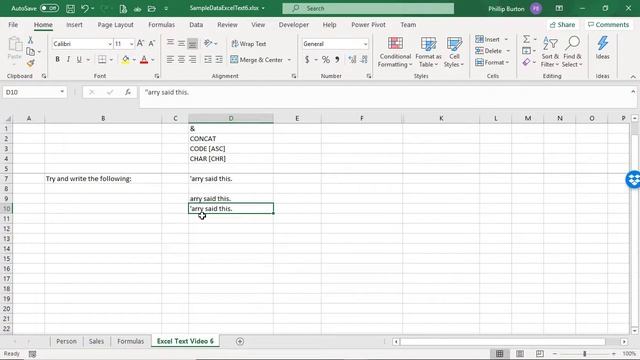Viewport: 640px width, 360px height.
Task: Click Merge & Center
Action: [257, 60]
